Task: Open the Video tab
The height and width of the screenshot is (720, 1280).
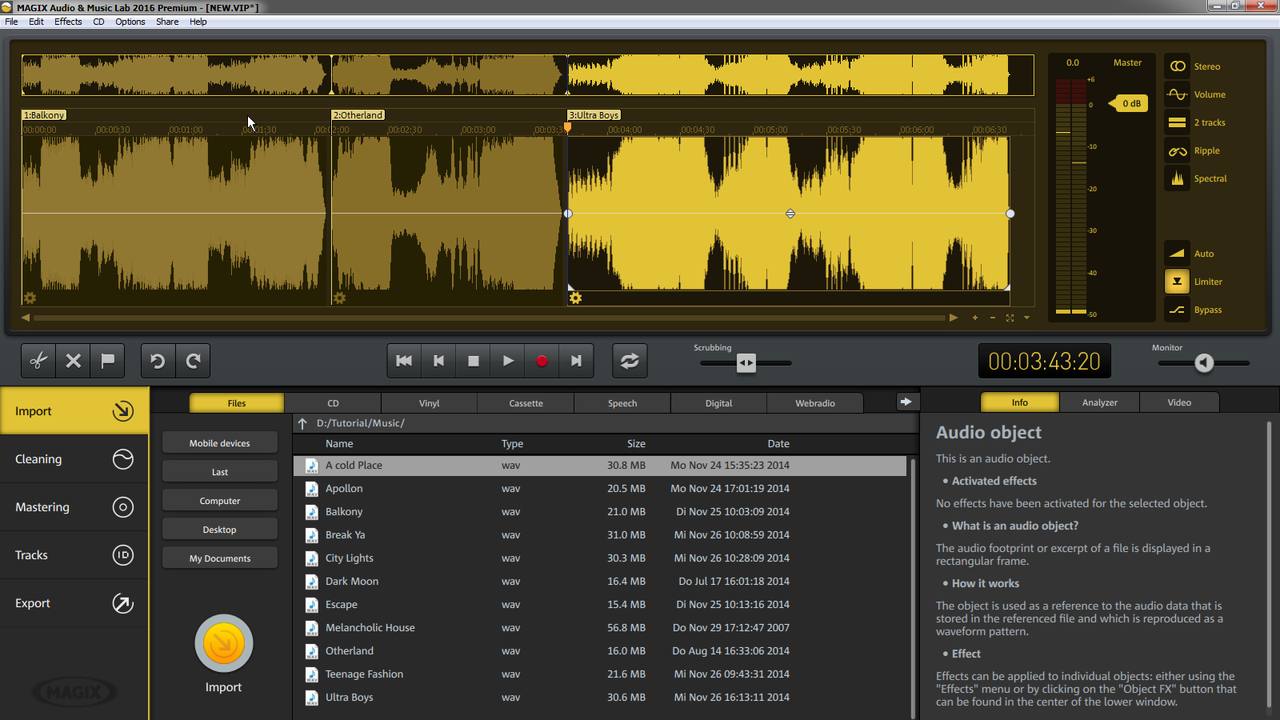Action: click(x=1179, y=402)
